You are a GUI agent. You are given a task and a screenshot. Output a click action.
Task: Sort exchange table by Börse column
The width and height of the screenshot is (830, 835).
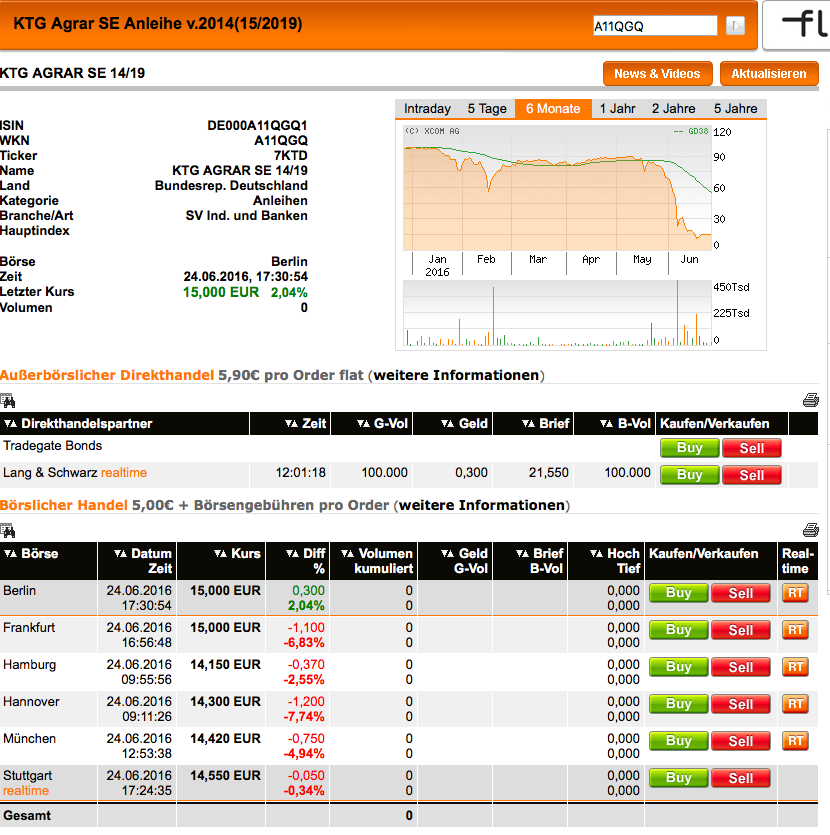11,554
